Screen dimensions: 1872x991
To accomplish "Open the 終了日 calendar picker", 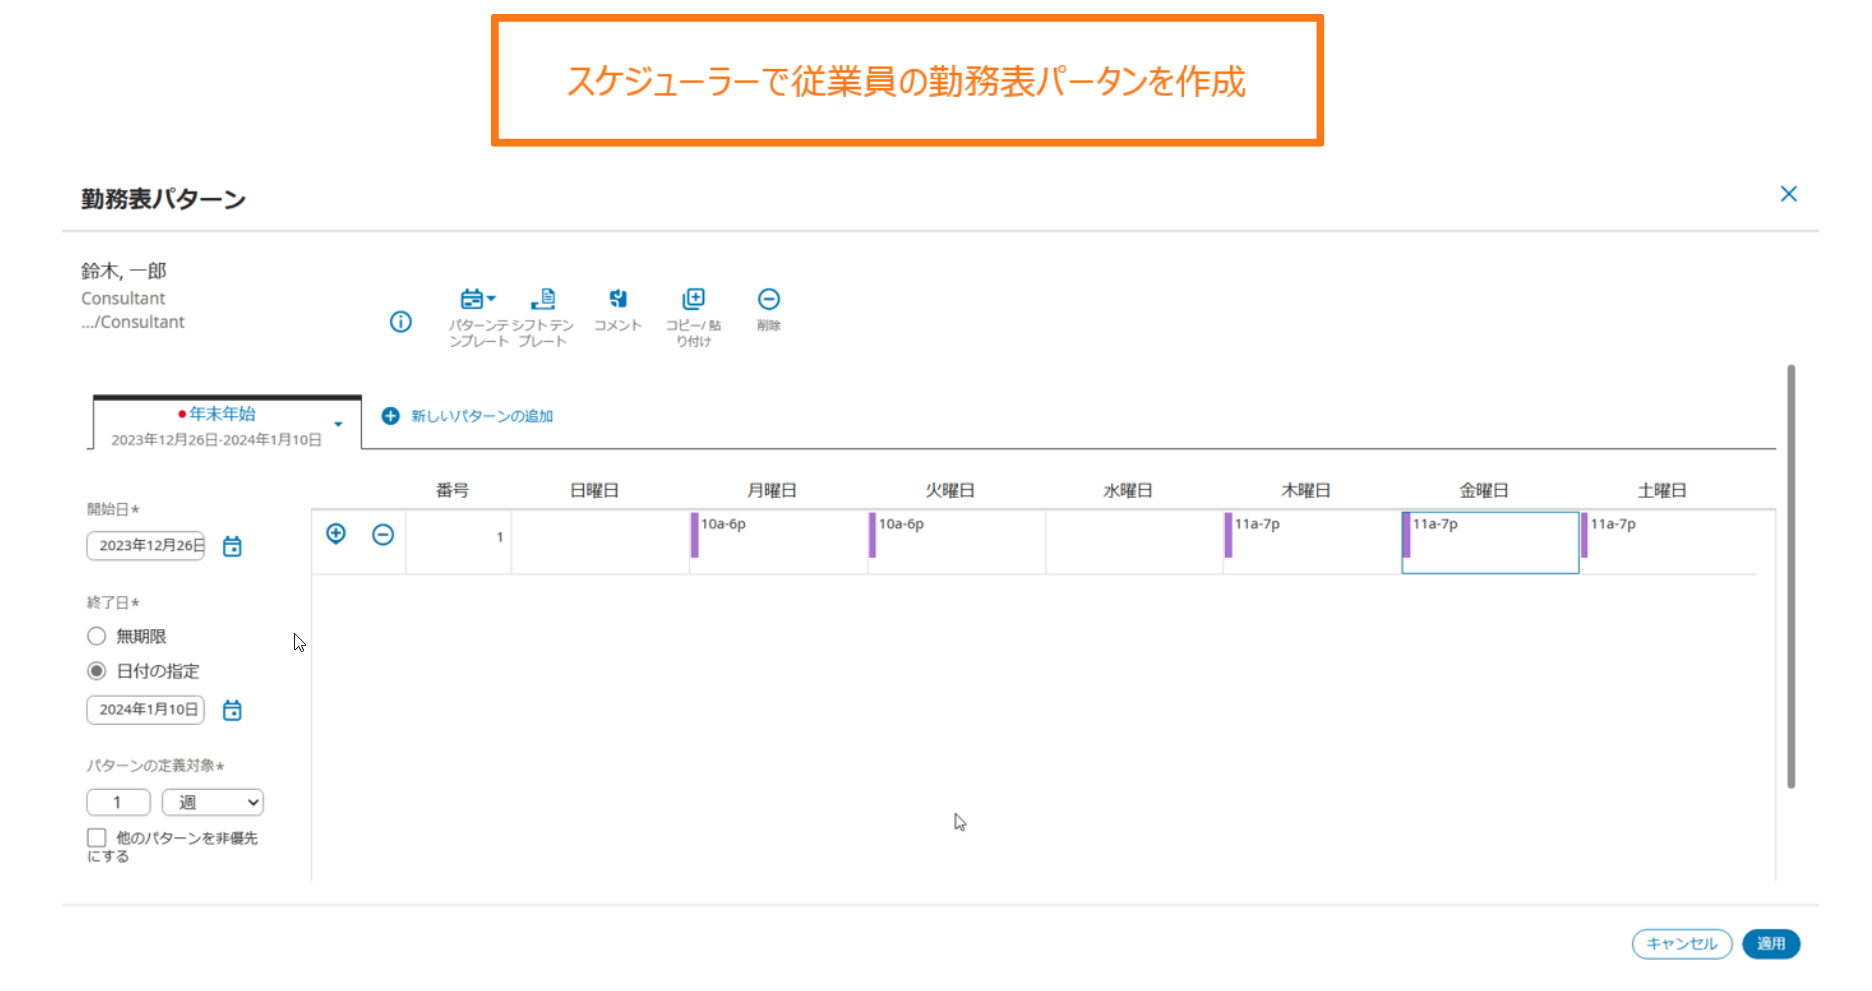I will click(232, 710).
